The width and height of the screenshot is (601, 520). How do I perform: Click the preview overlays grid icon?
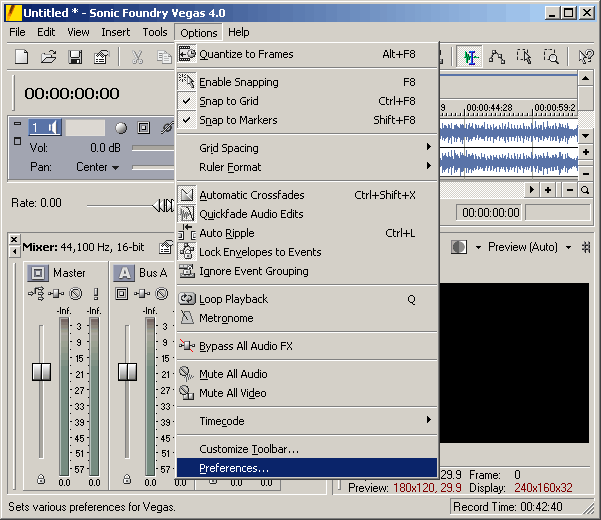(x=586, y=247)
